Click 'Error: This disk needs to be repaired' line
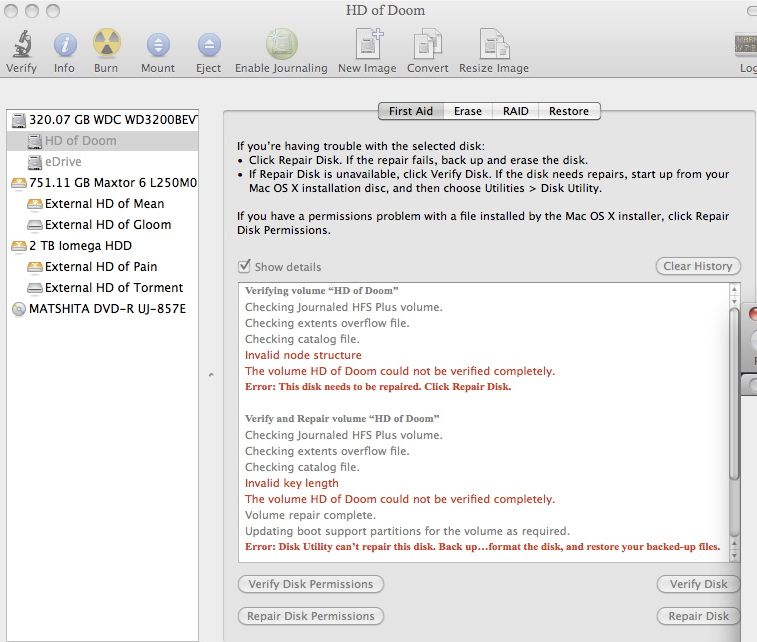The height and width of the screenshot is (642, 757). tap(378, 387)
